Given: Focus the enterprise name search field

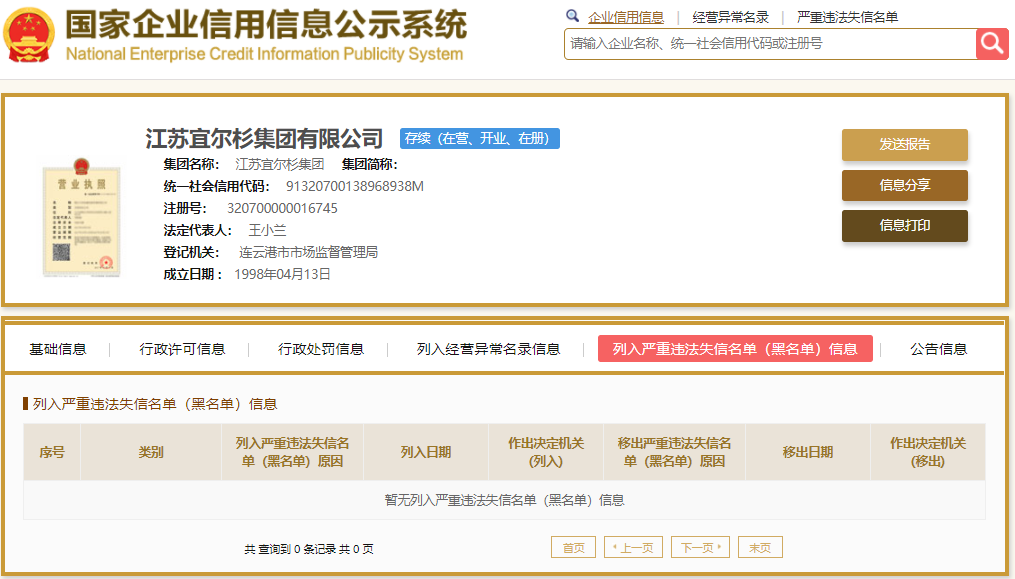Looking at the screenshot, I should pos(770,44).
